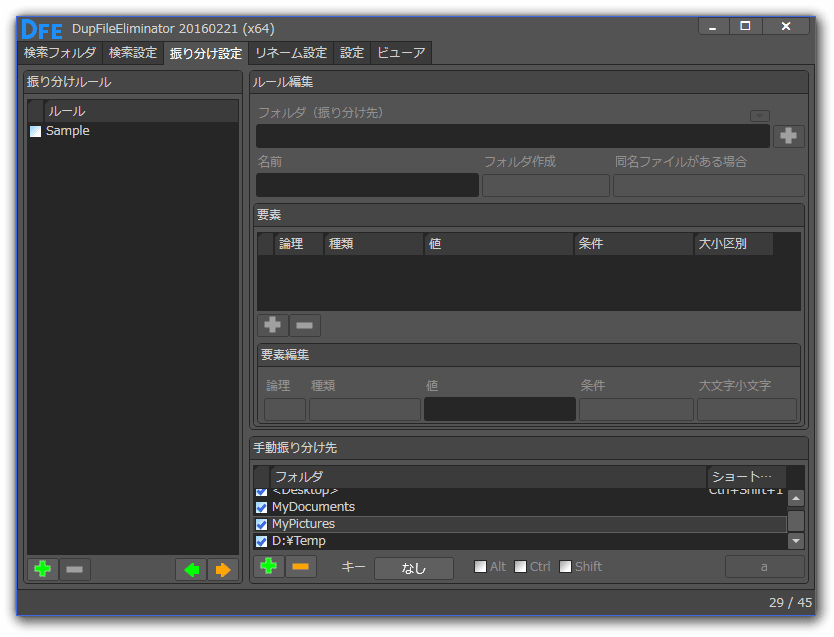Uncheck the D:¥Temp folder checkbox
This screenshot has width=834, height=637.
261,541
